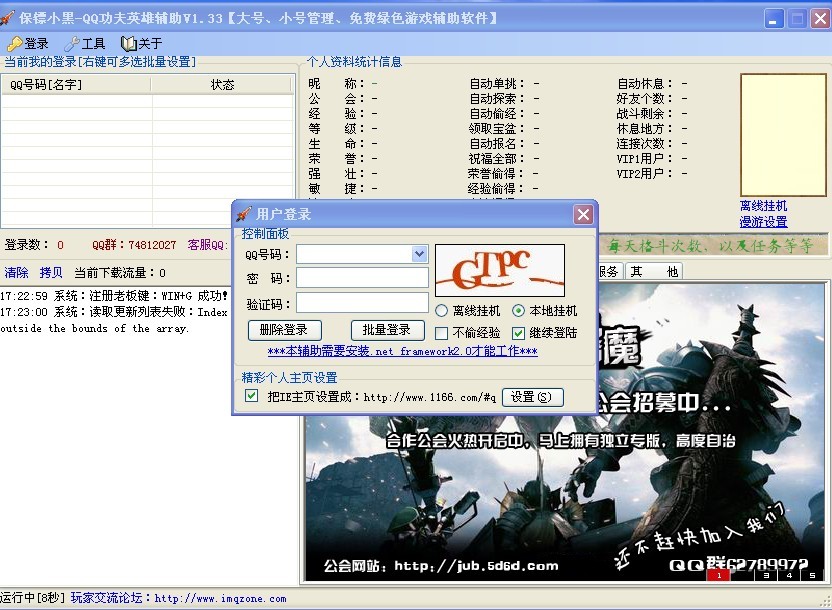Viewport: 832px width, 610px height.
Task: Click the VIP2用户 stat label
Action: pyautogui.click(x=645, y=173)
